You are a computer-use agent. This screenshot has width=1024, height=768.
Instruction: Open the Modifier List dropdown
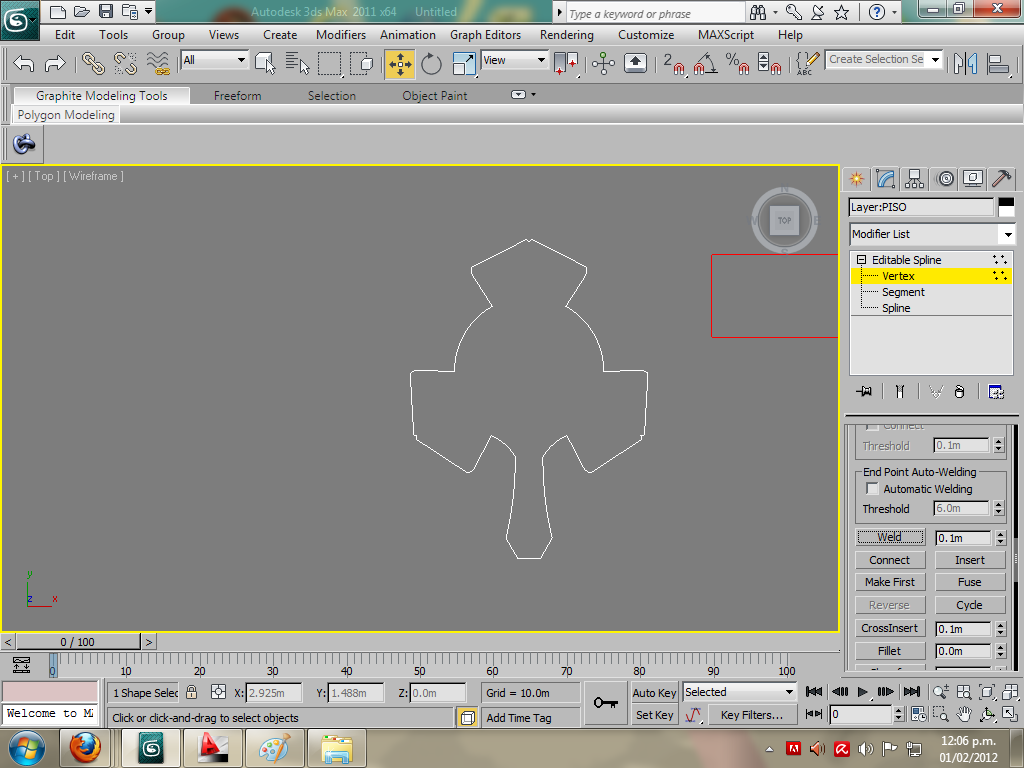tap(931, 234)
